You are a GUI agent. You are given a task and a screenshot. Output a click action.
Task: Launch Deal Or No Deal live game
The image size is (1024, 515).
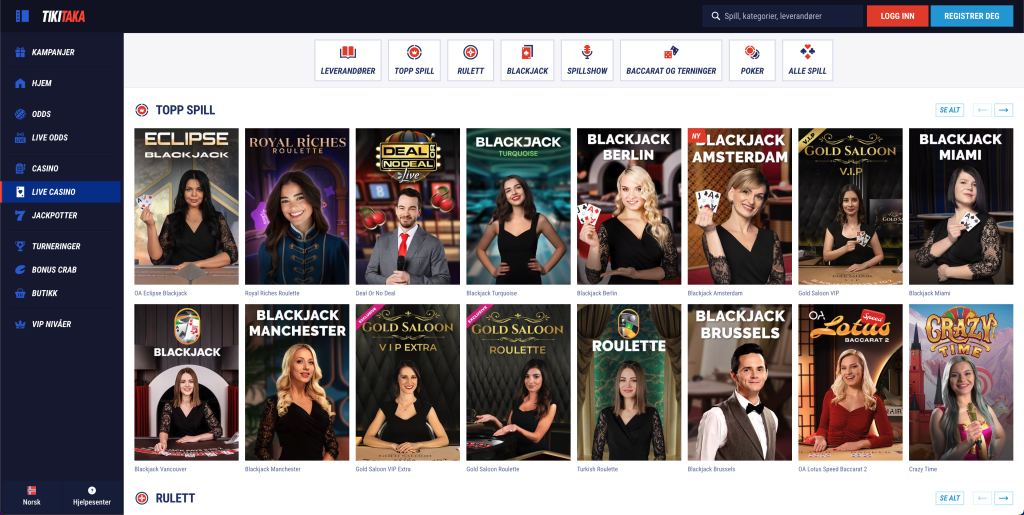point(408,206)
